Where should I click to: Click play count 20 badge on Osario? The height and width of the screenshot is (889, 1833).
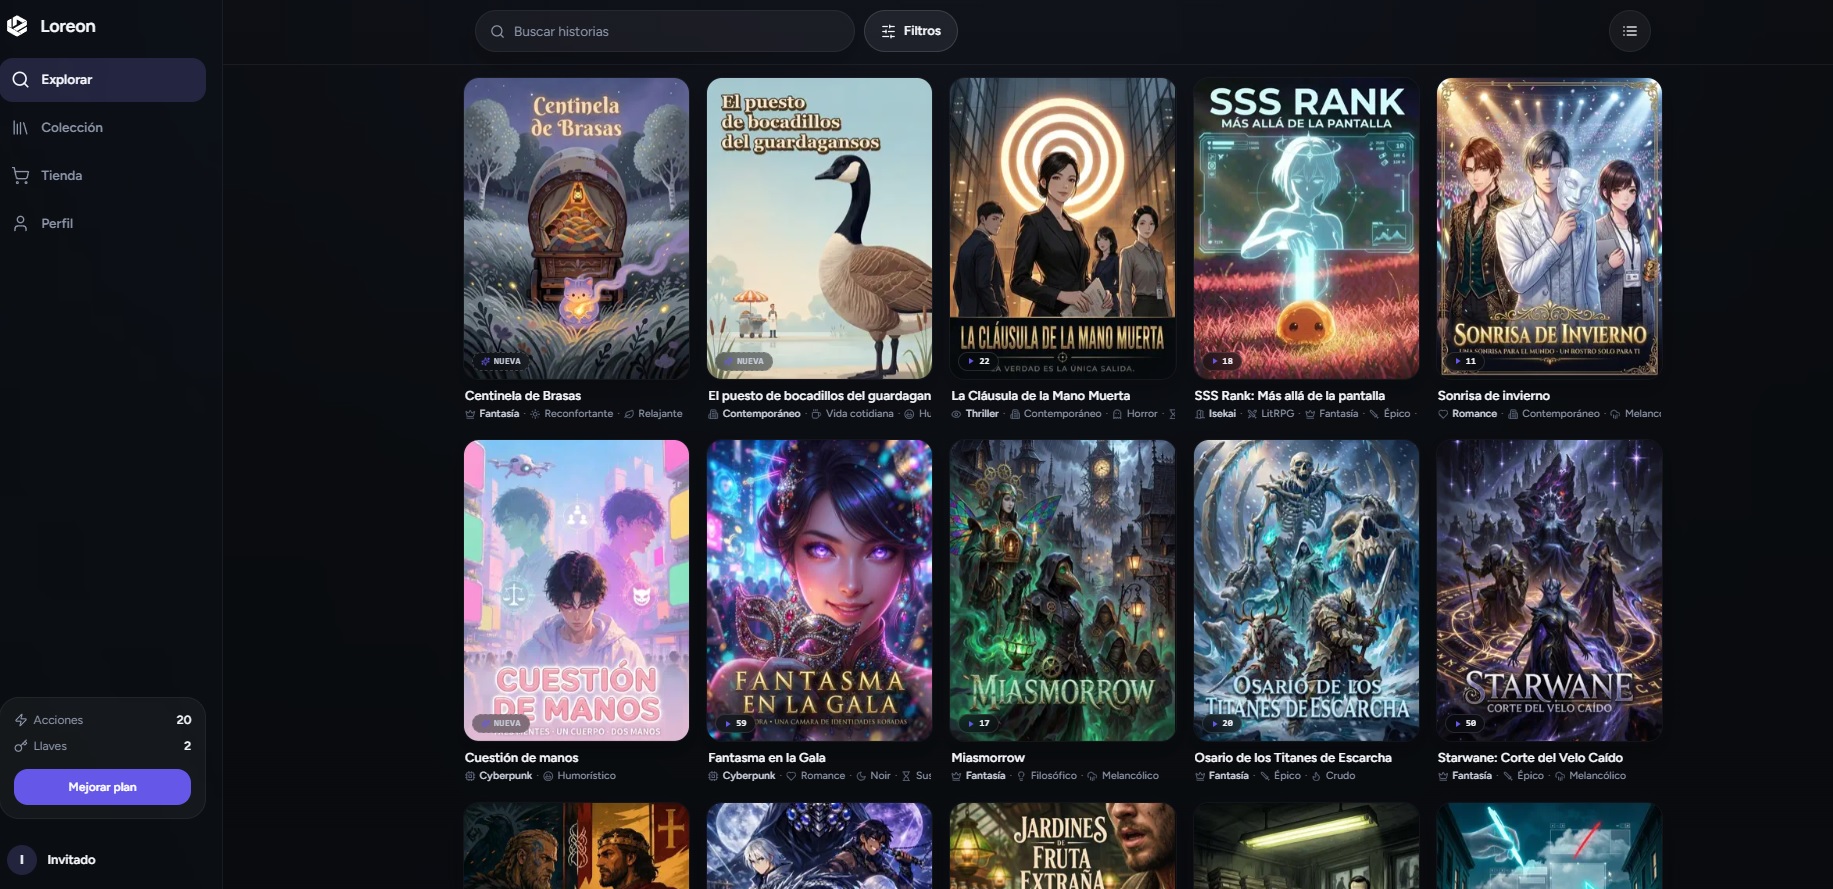pyautogui.click(x=1222, y=723)
